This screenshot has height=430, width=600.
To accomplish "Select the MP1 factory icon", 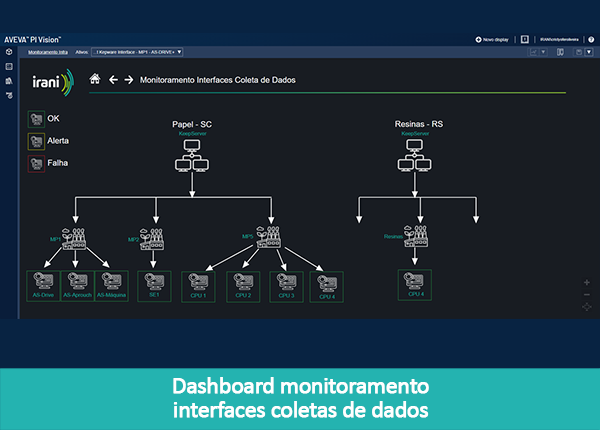I will pos(74,239).
